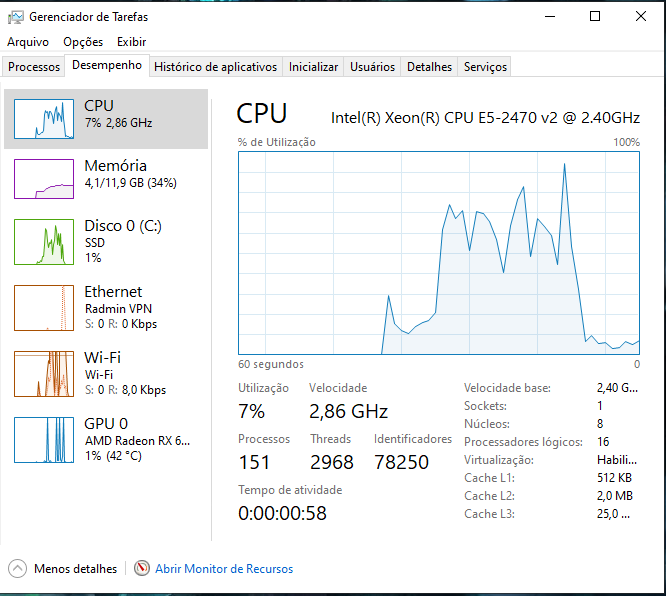The image size is (666, 596).
Task: Click the collapse arrow icon beside Menos detalhes
Action: [17, 568]
